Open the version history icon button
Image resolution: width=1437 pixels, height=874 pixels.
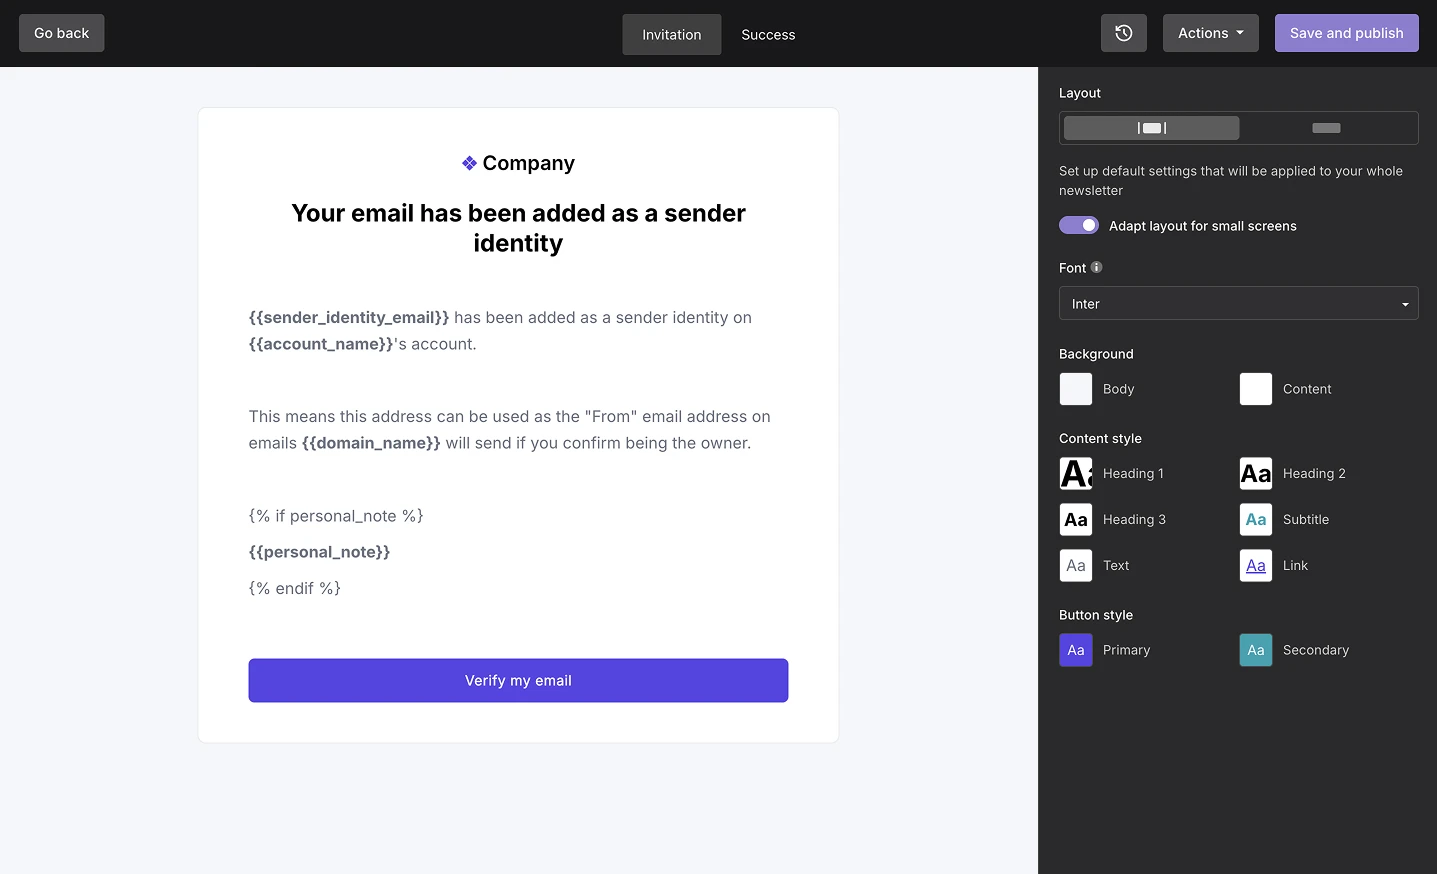tap(1123, 33)
